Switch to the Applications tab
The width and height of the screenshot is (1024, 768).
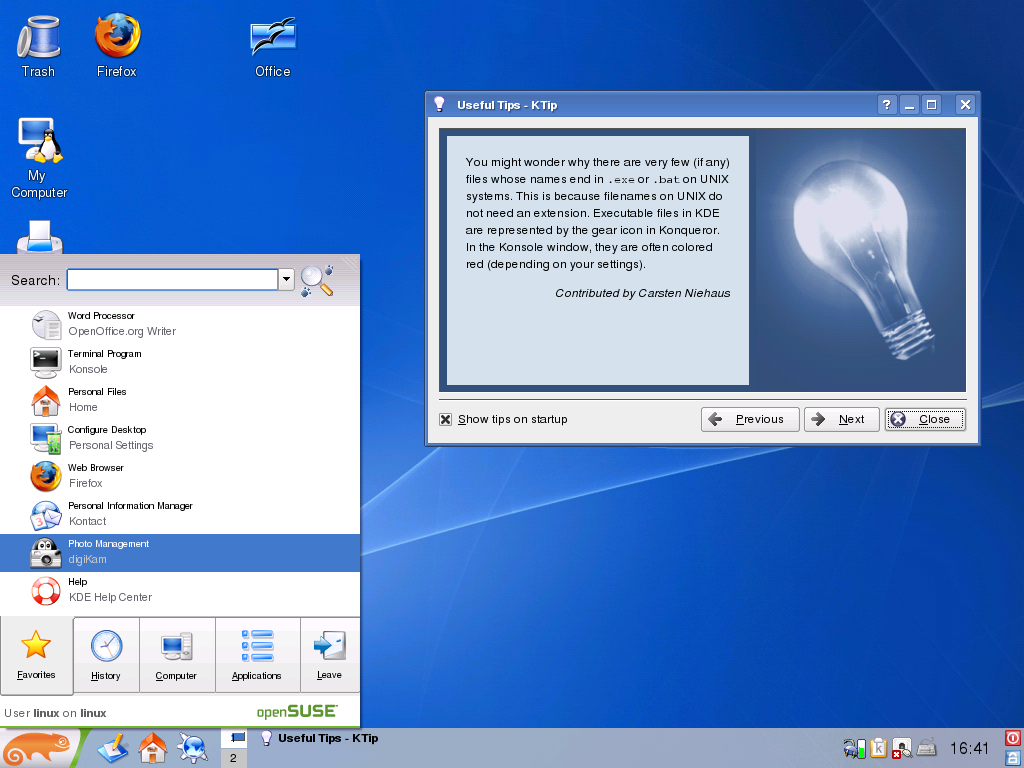click(x=257, y=655)
